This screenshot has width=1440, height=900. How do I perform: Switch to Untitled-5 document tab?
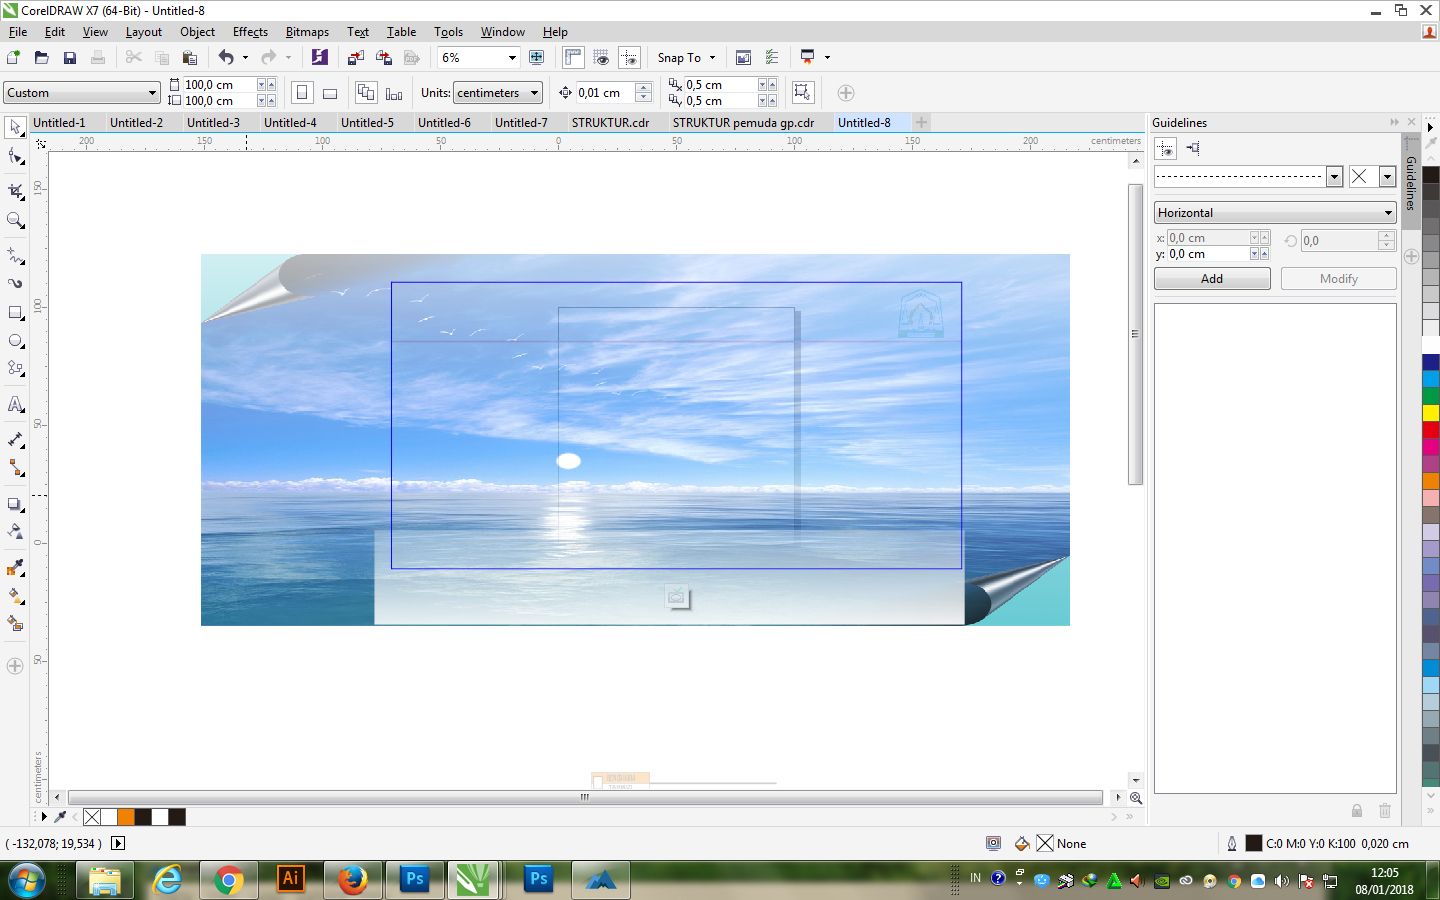367,123
